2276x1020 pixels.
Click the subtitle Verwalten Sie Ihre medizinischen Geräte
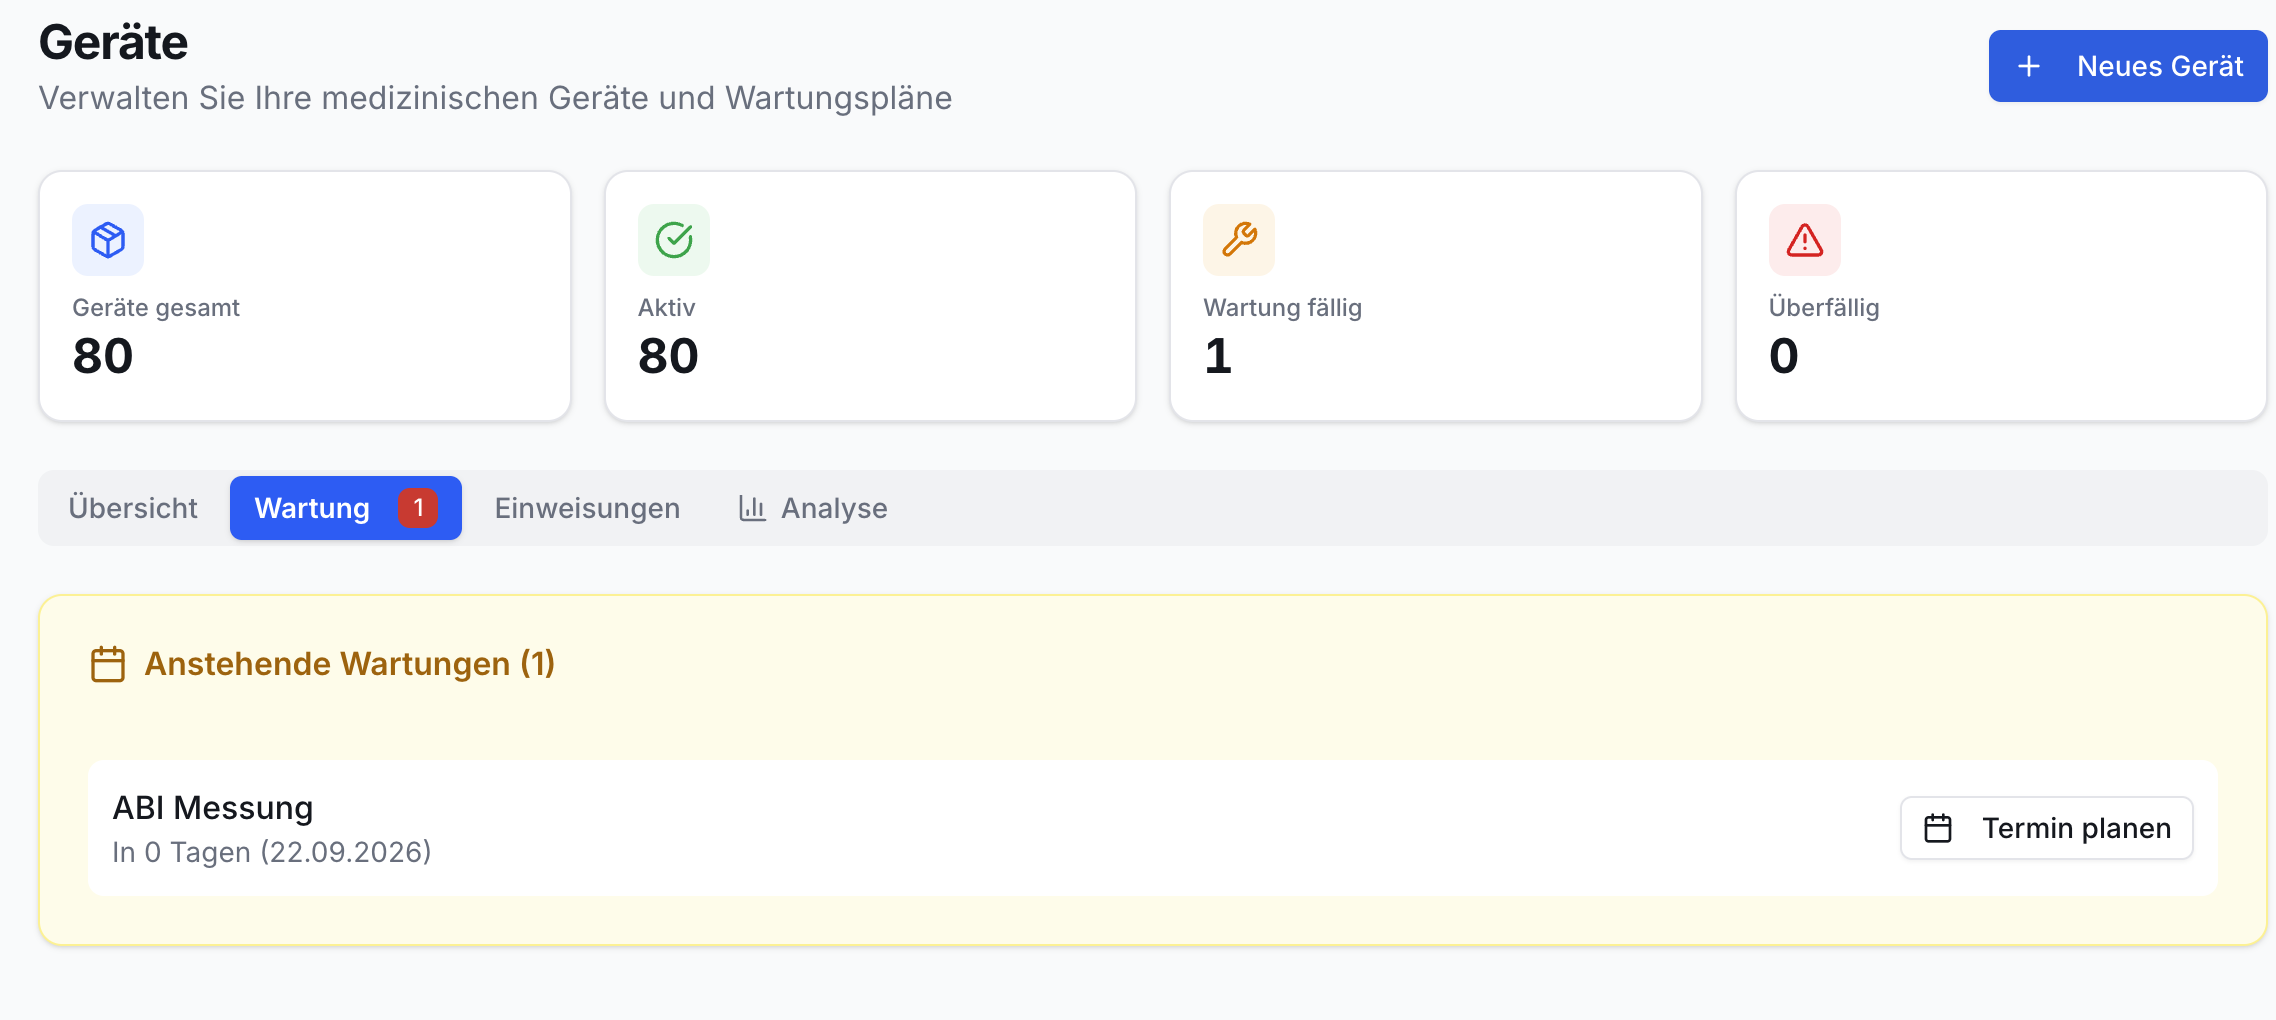point(495,98)
